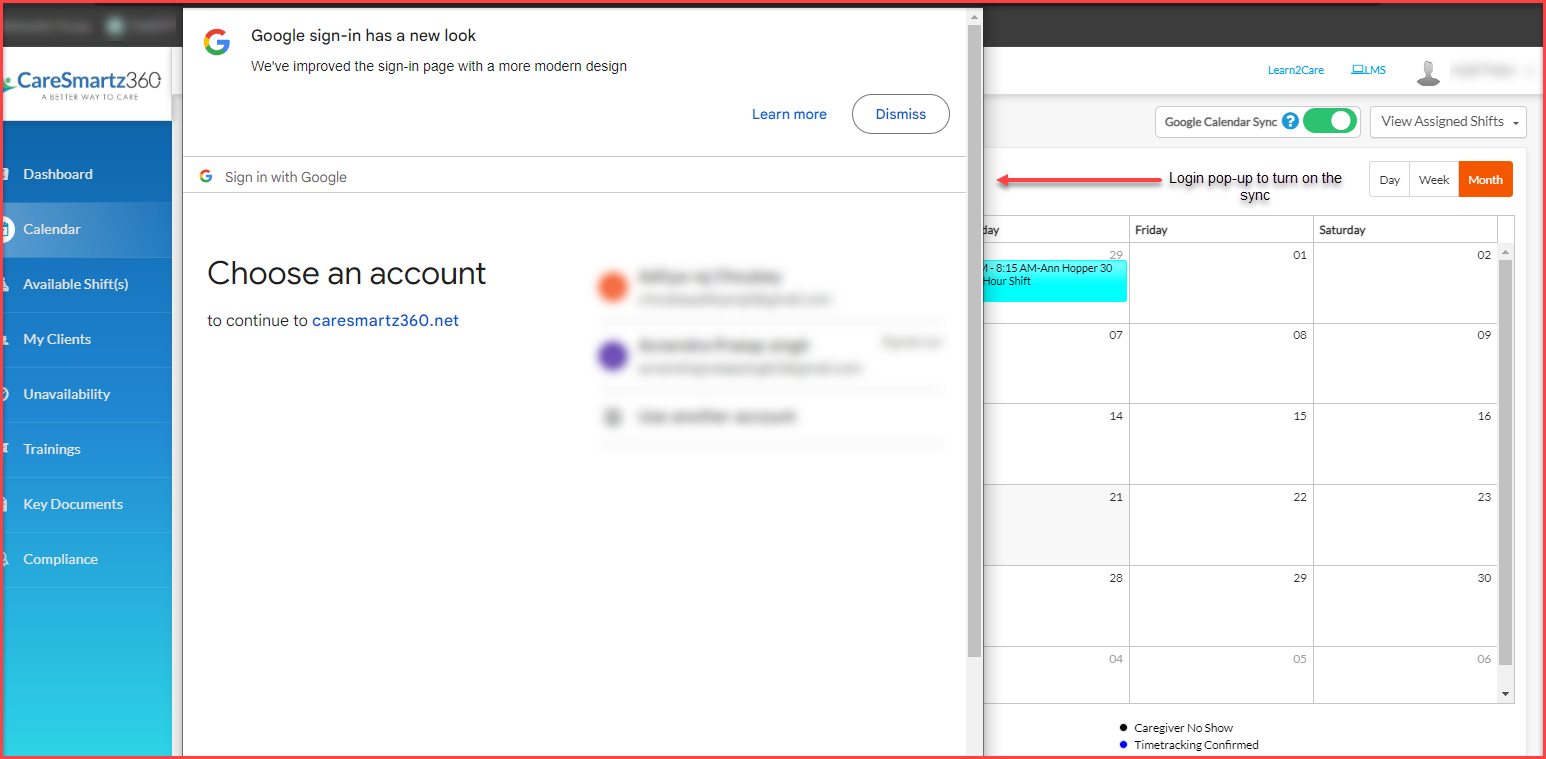Click the orange account avatar in chooser
Viewport: 1546px width, 759px height.
[x=612, y=287]
